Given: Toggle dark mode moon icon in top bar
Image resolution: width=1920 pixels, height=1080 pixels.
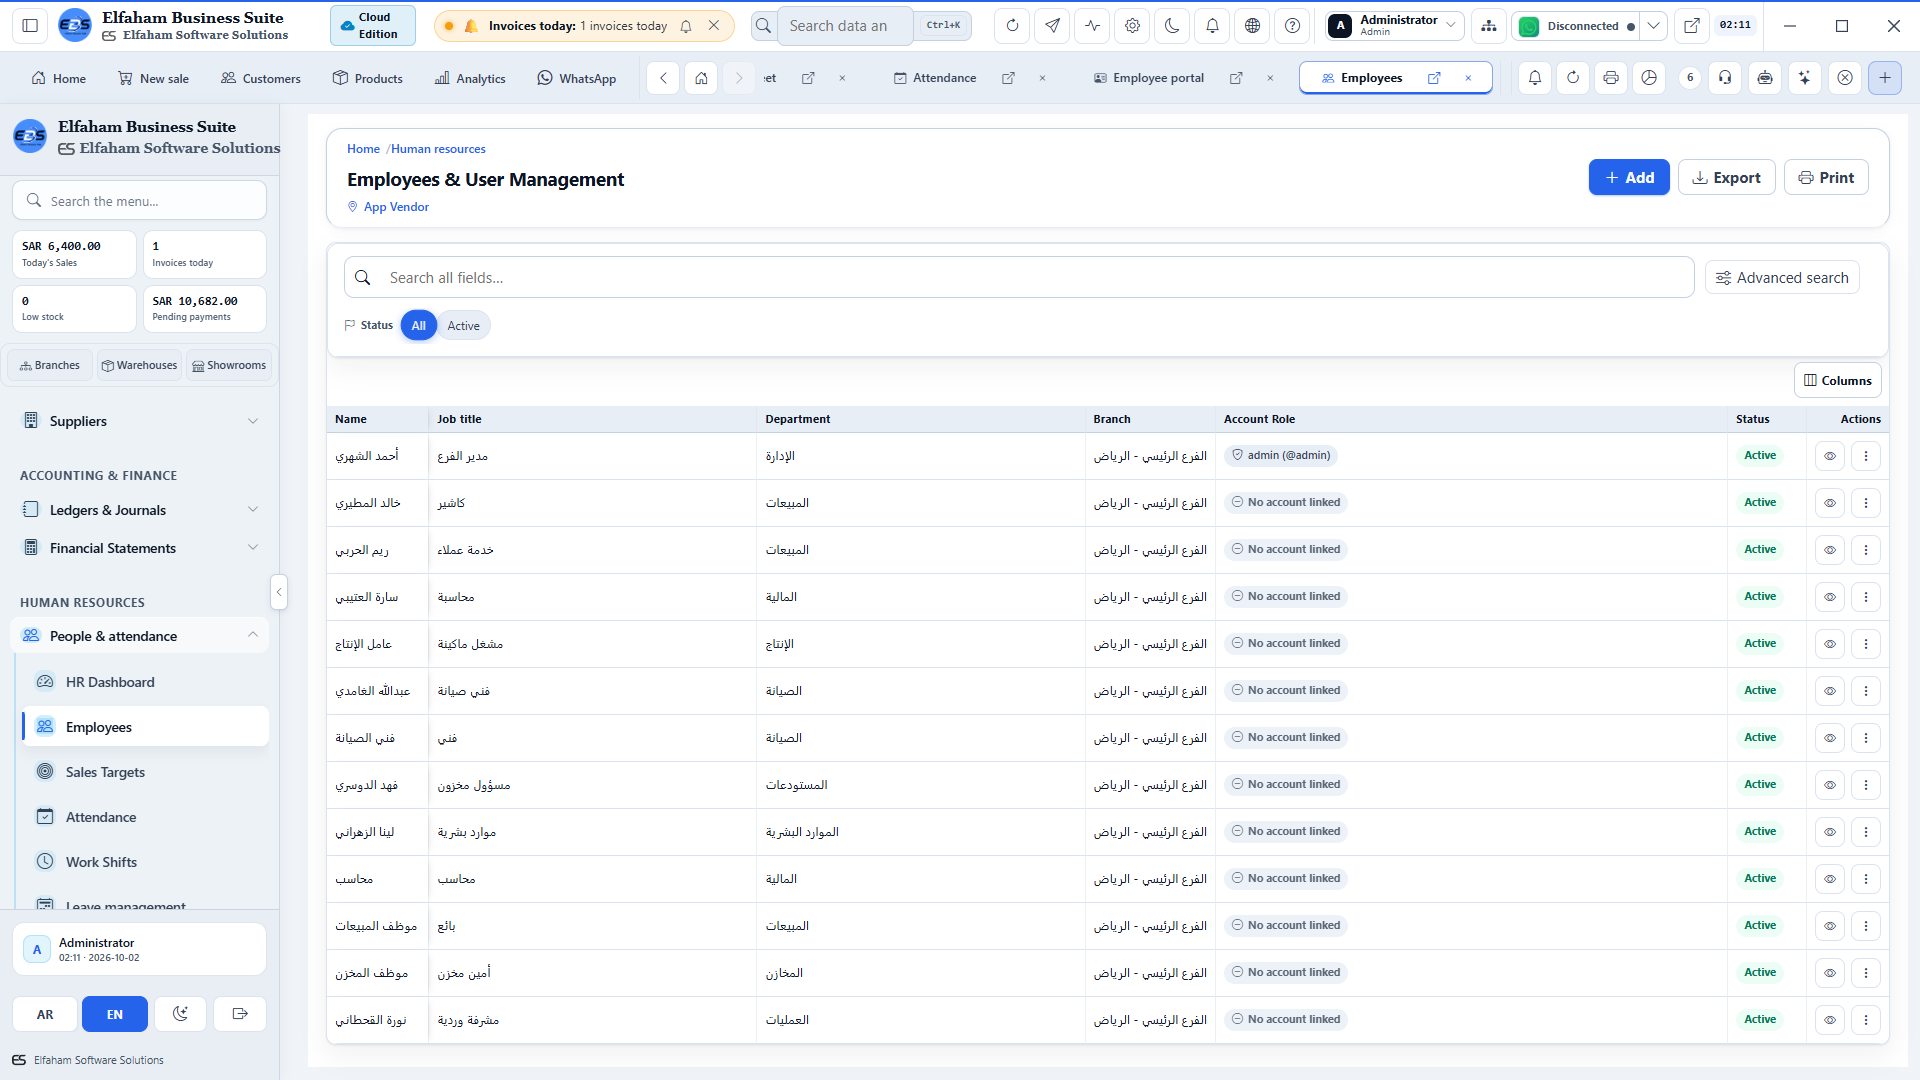Looking at the screenshot, I should [1172, 26].
